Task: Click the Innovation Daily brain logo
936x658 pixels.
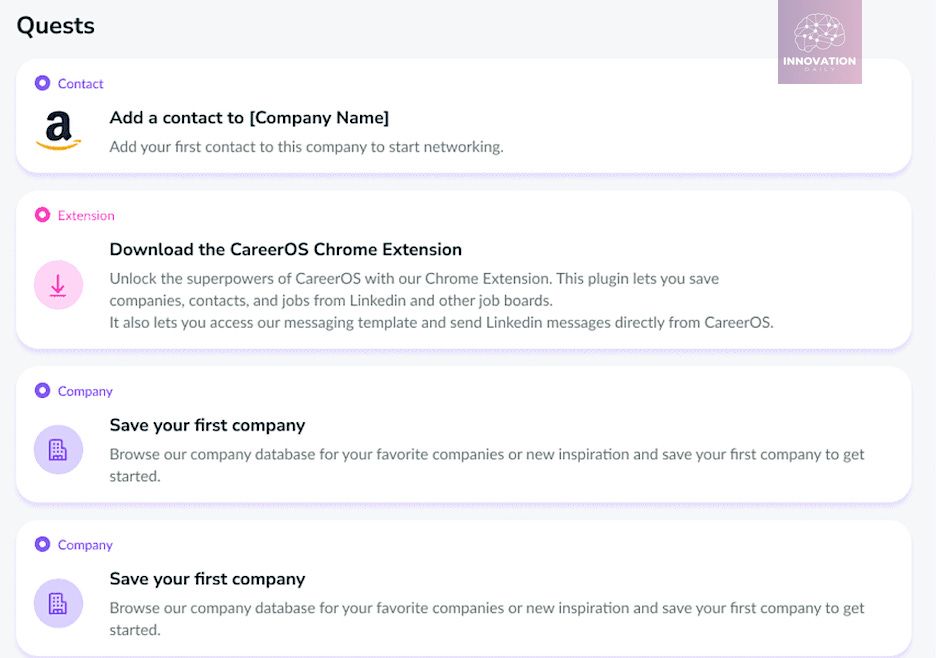Action: tap(819, 41)
